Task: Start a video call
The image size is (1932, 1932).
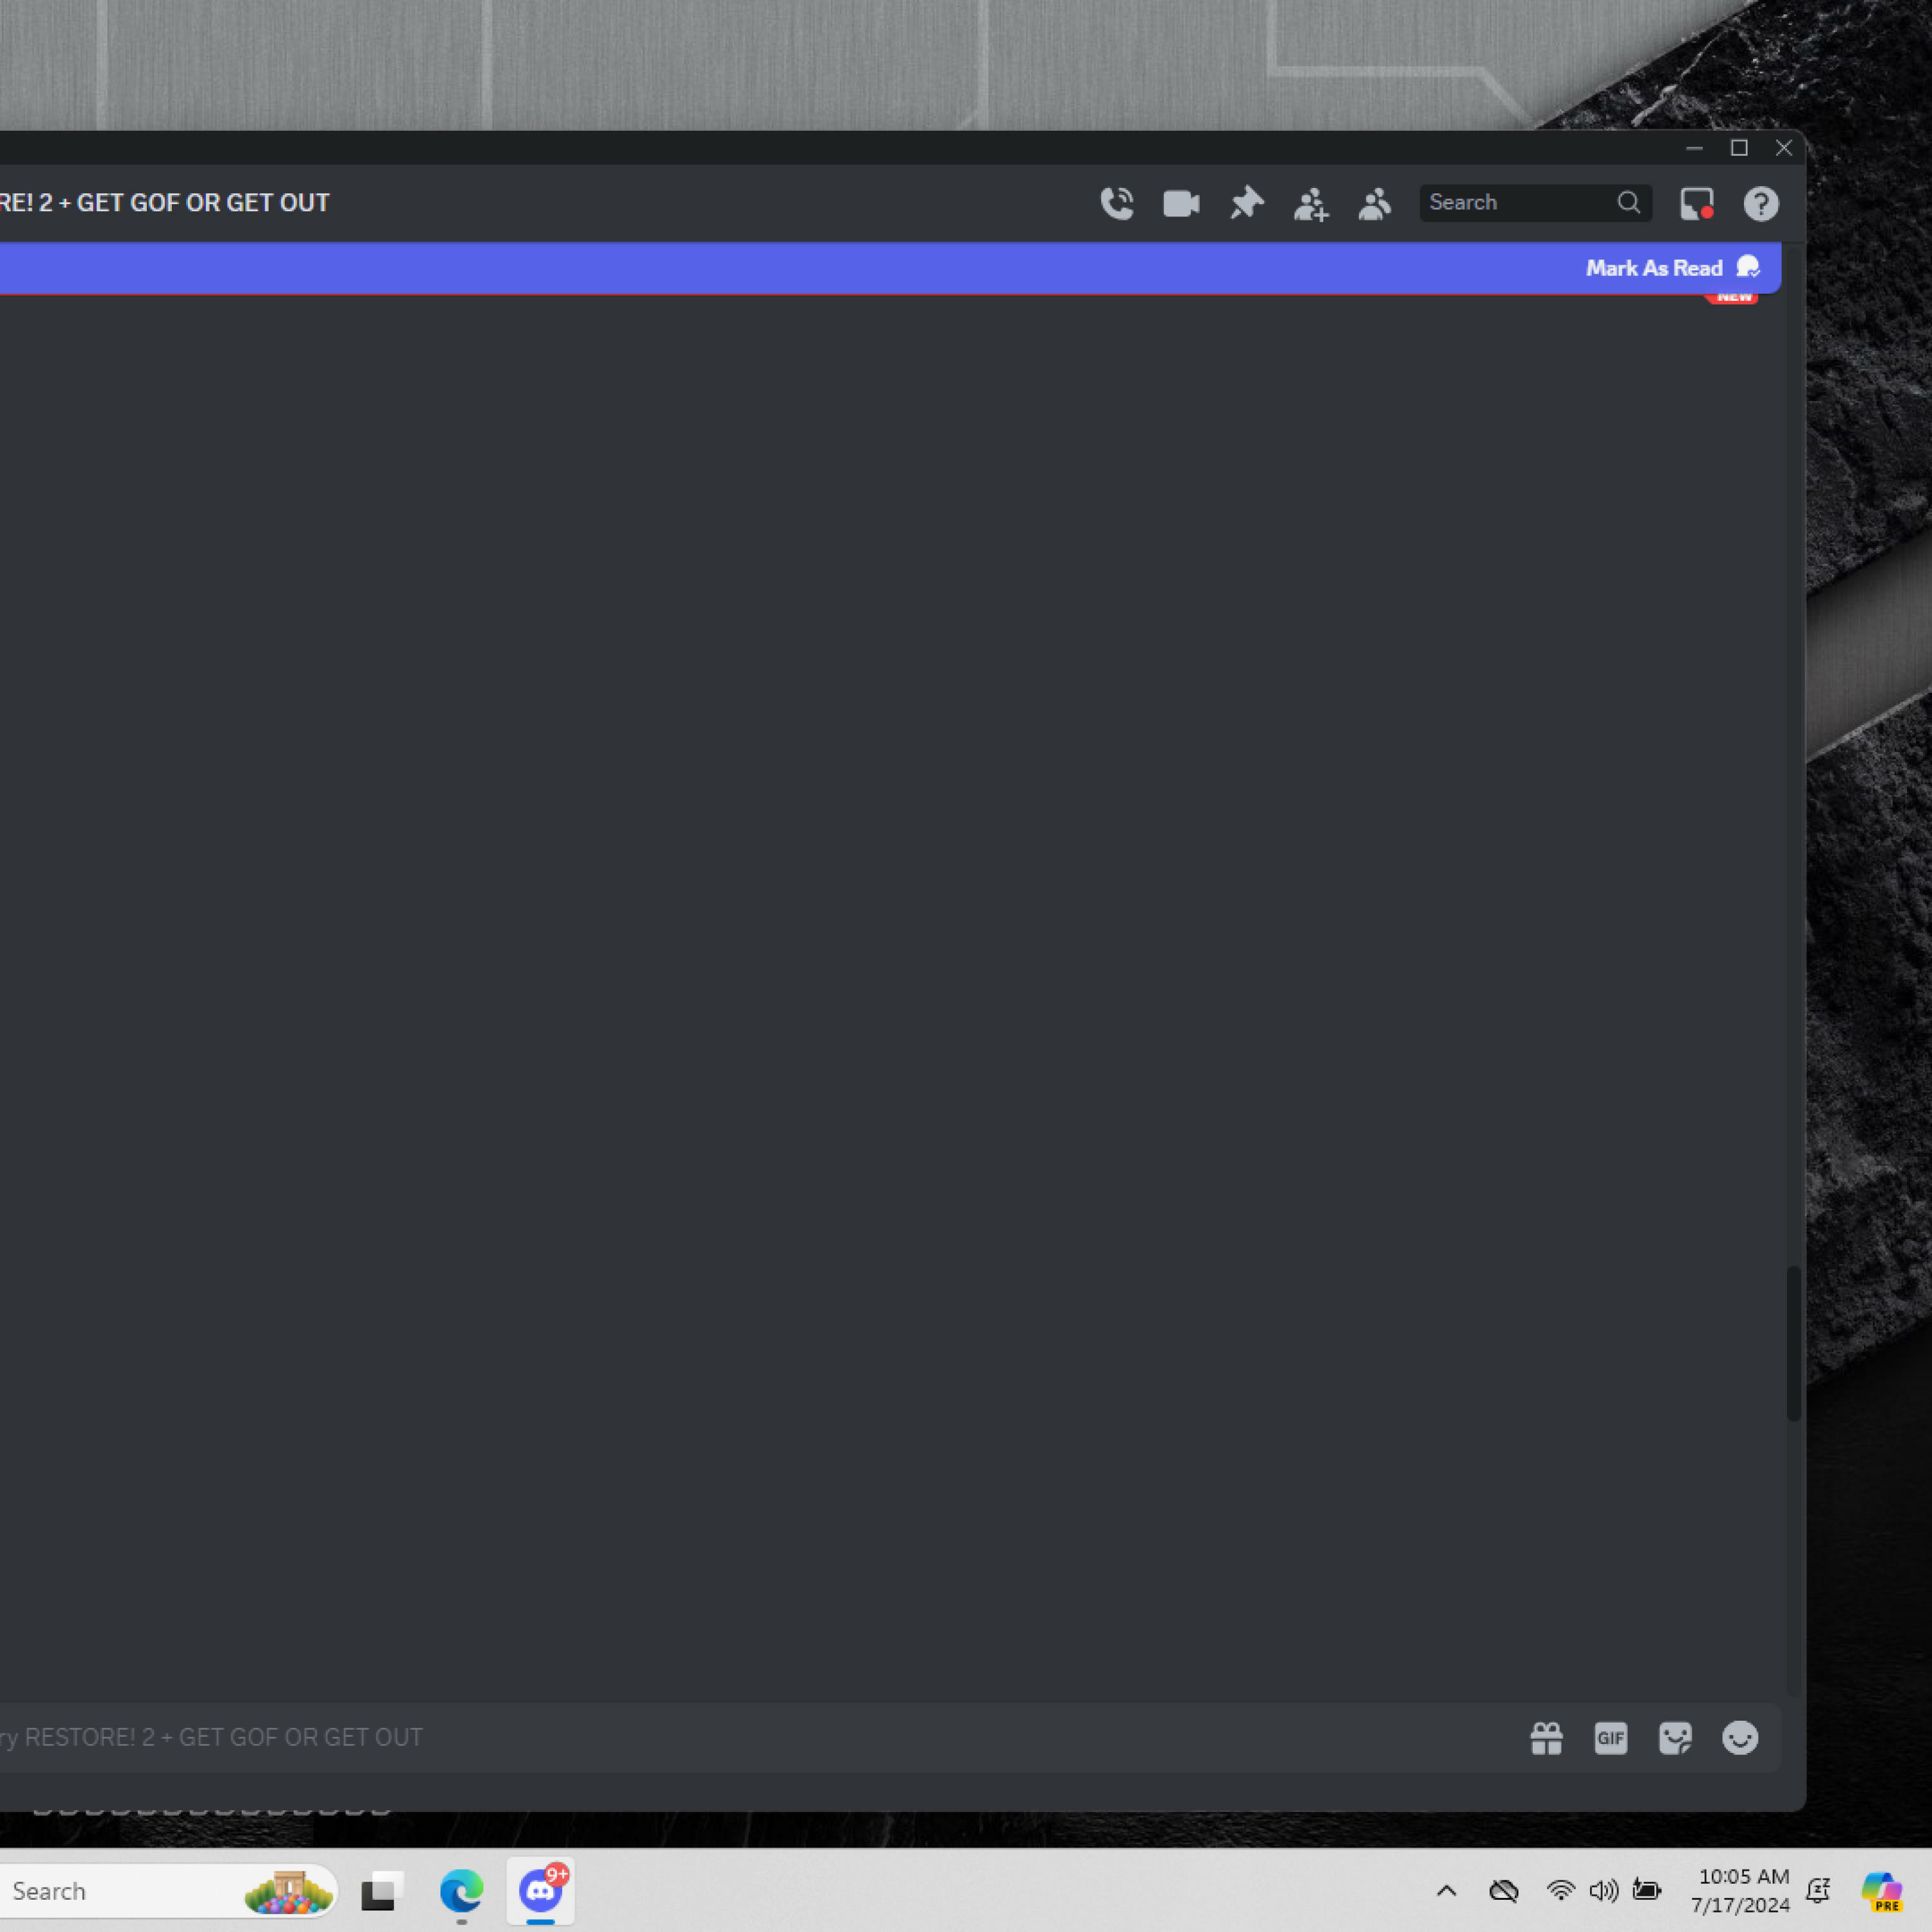Action: (x=1181, y=203)
